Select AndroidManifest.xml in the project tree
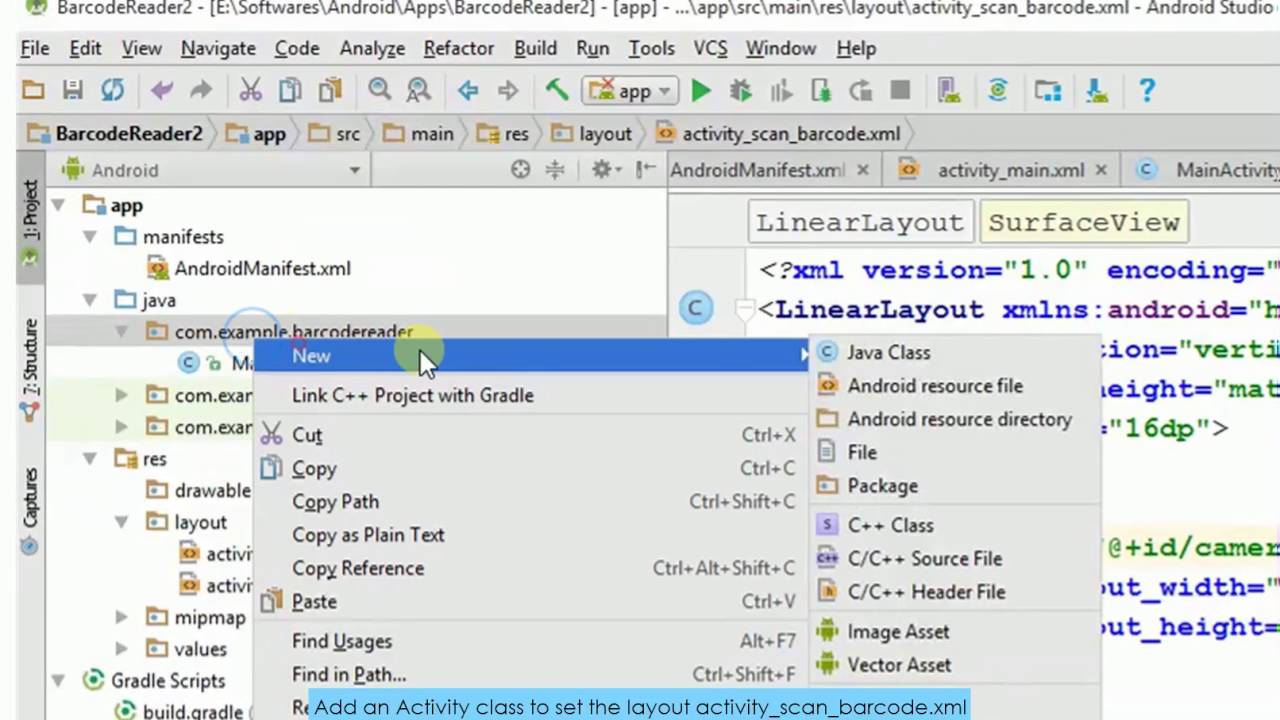Image resolution: width=1280 pixels, height=720 pixels. tap(249, 268)
